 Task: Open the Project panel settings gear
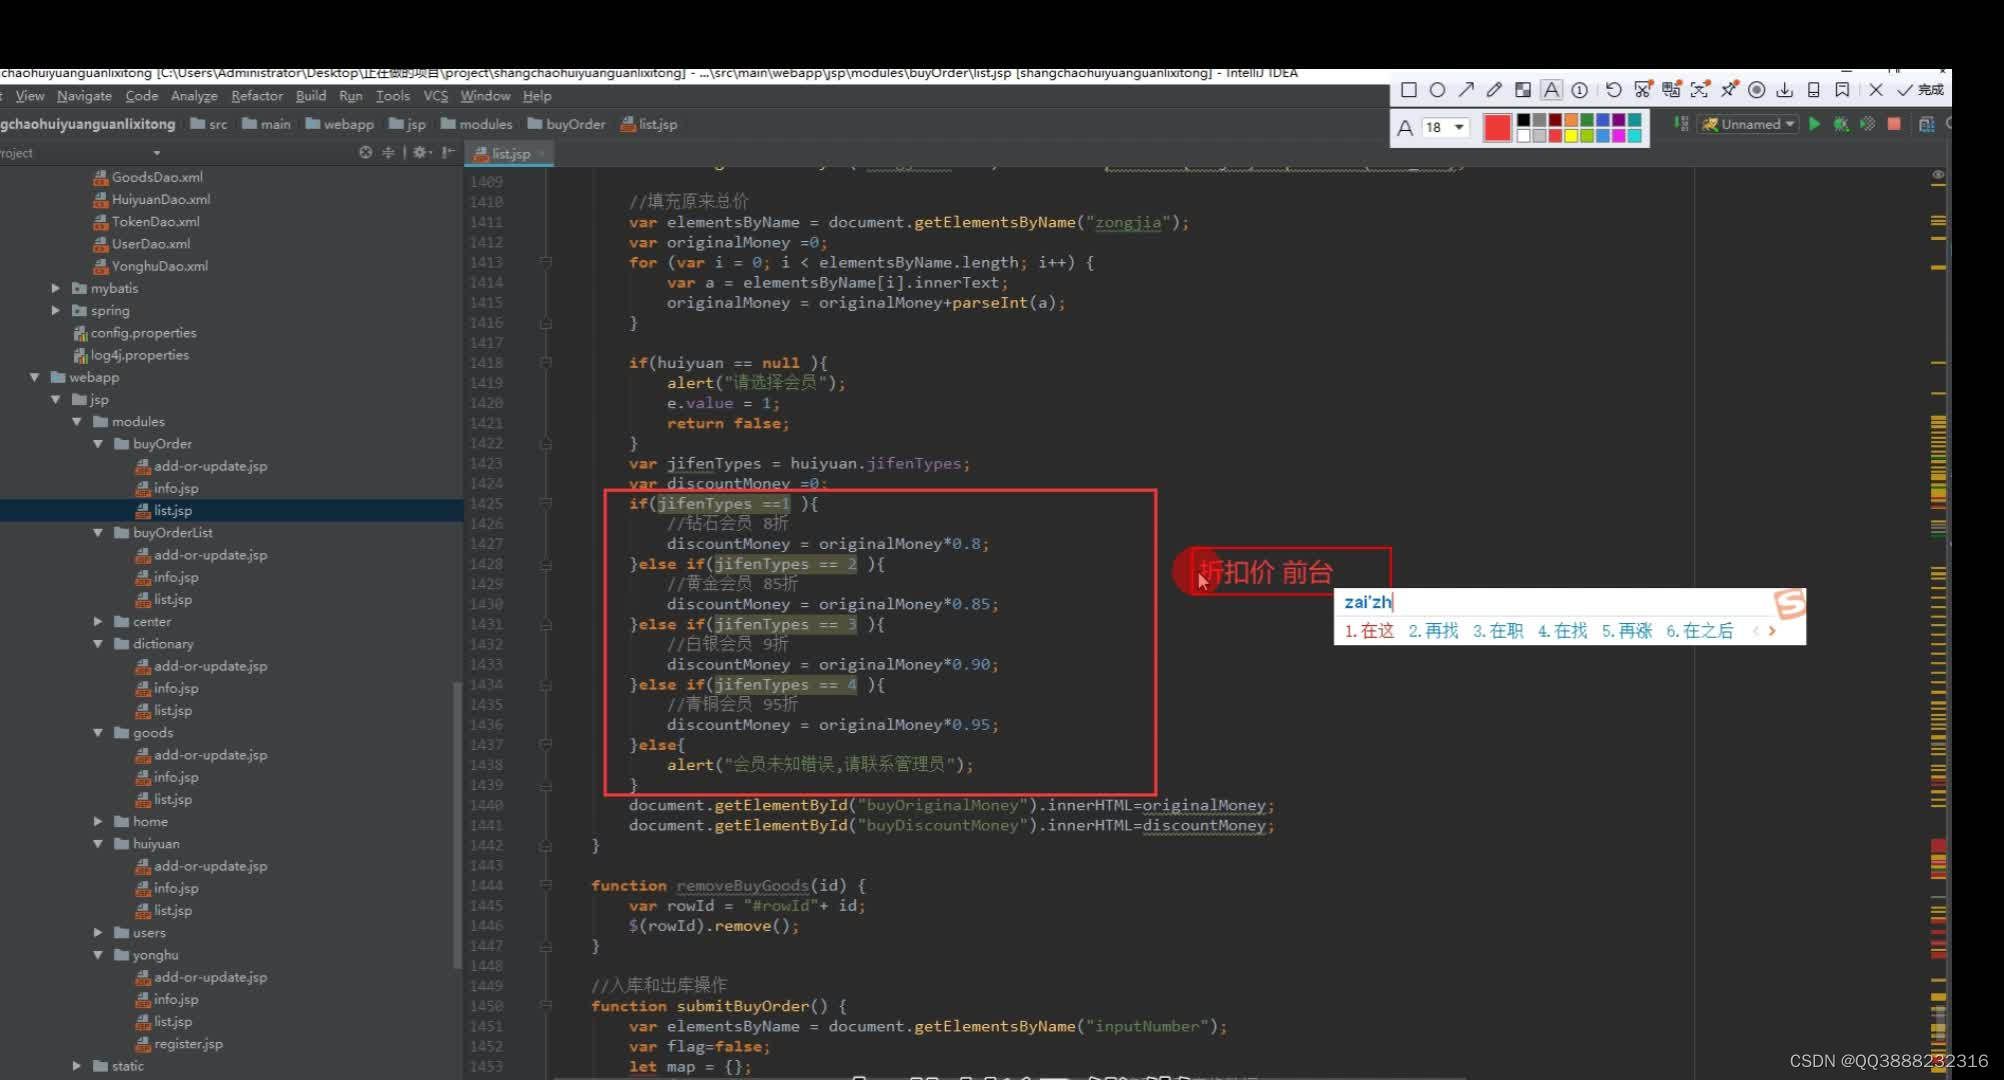click(x=418, y=152)
